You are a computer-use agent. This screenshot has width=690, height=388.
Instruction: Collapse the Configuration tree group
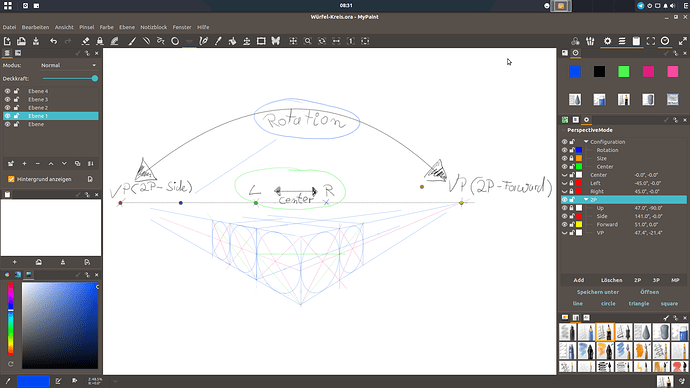click(586, 142)
